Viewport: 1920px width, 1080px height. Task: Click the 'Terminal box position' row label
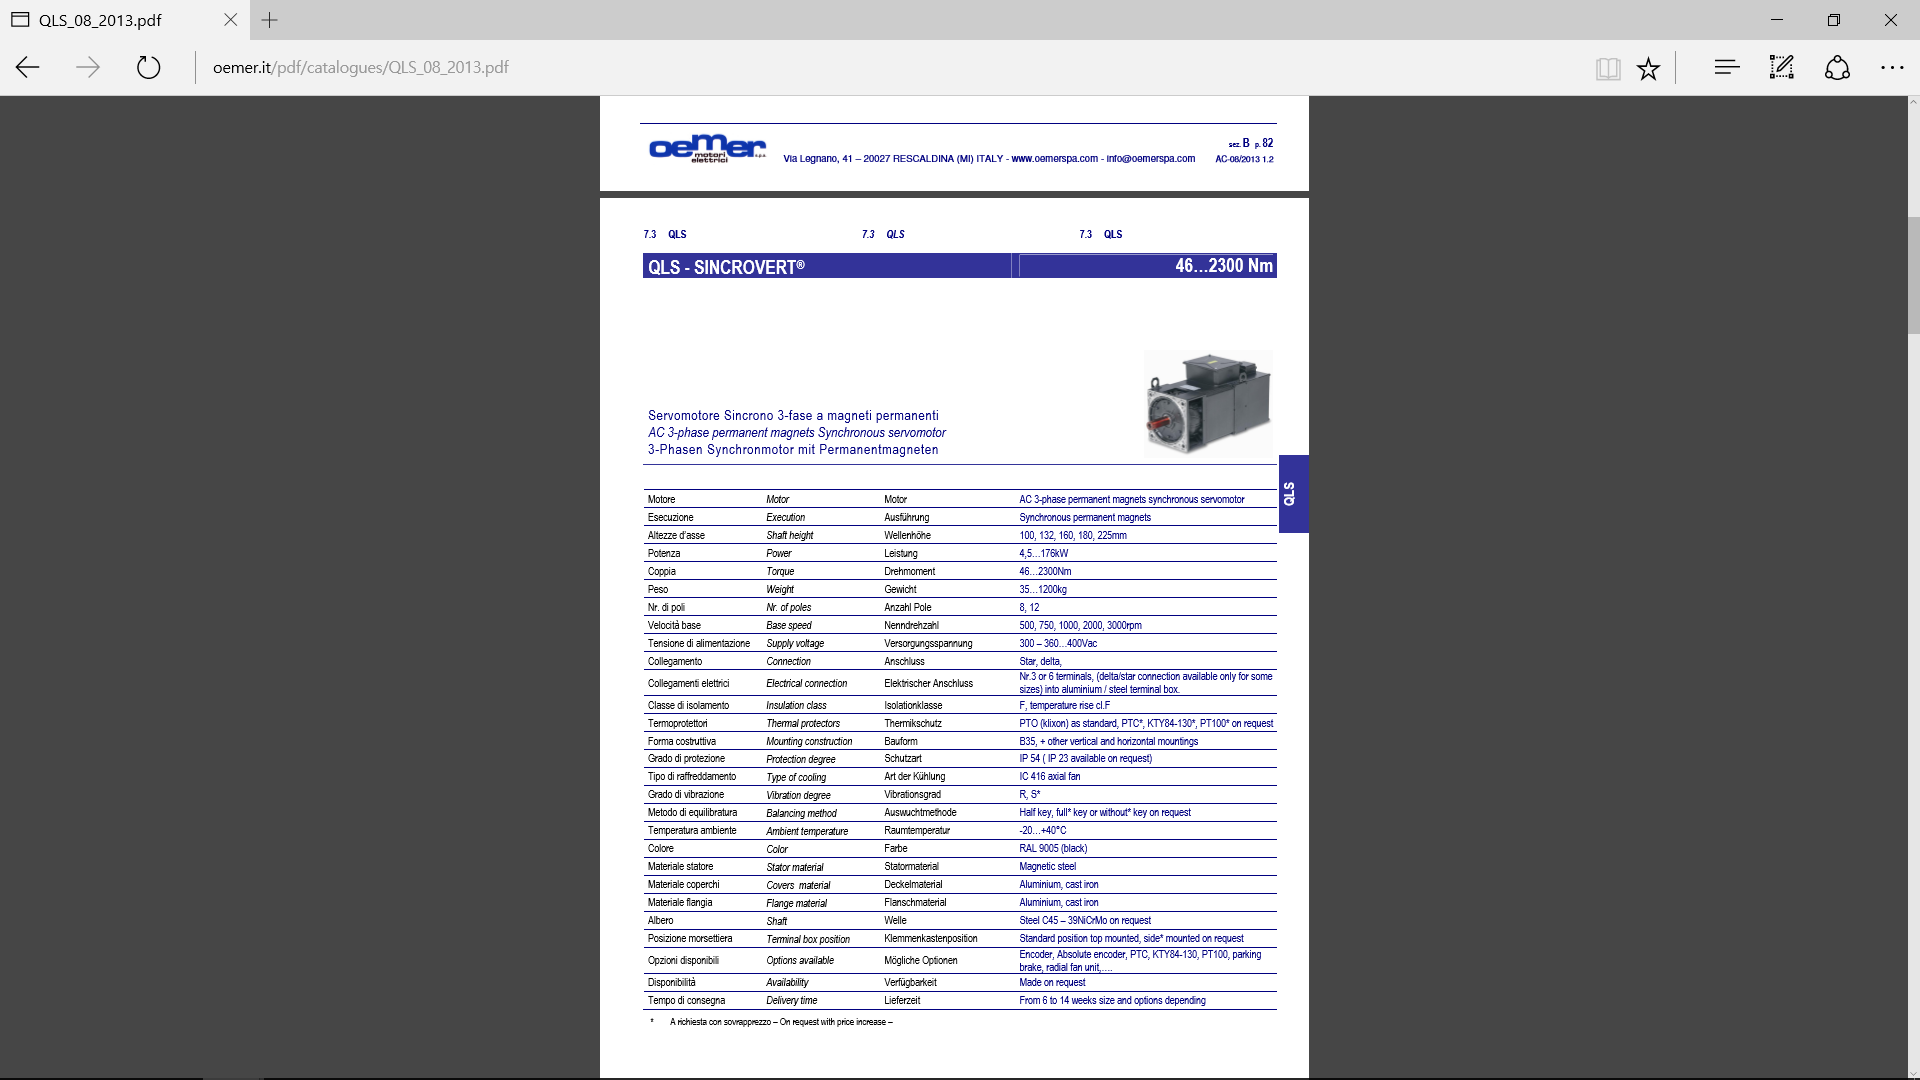[x=808, y=940]
